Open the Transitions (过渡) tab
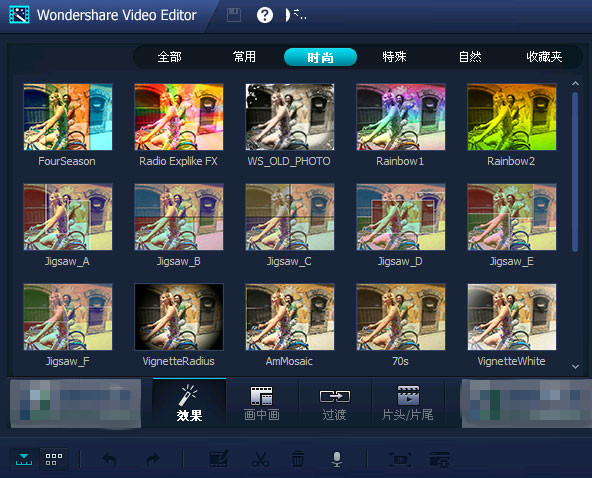Screen dimensions: 592x478 [x=335, y=403]
